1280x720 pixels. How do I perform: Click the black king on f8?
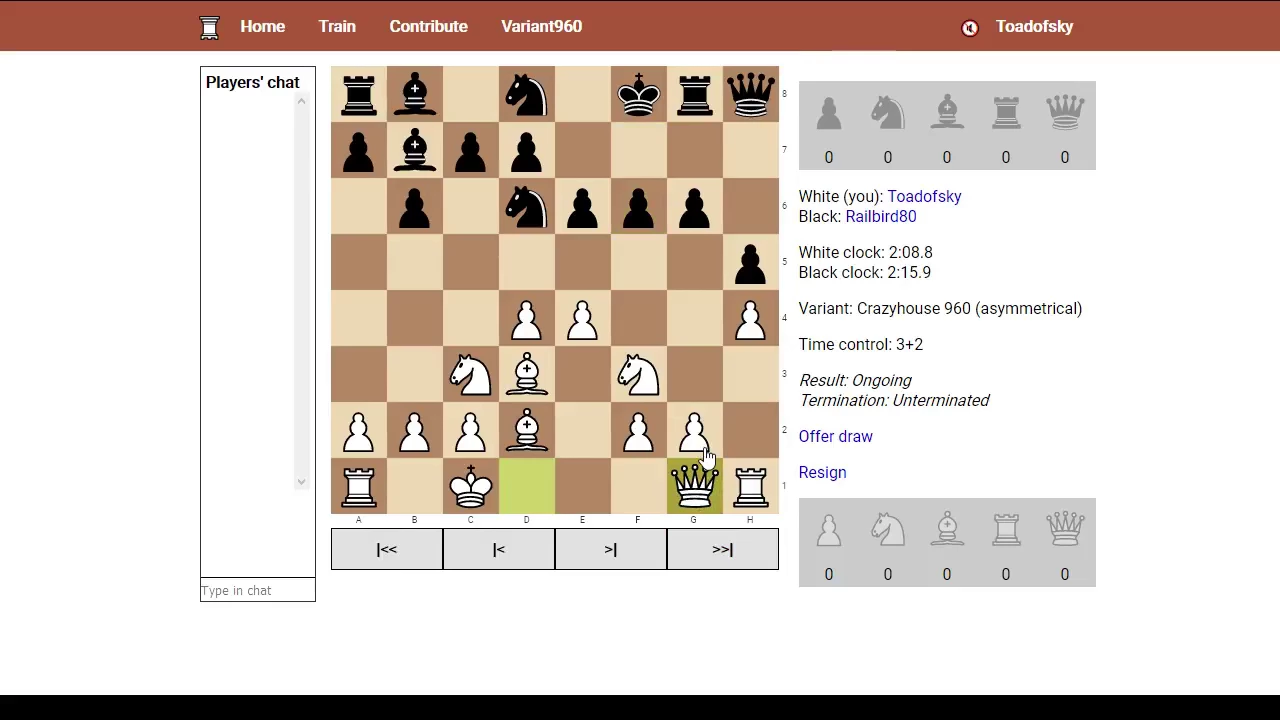click(x=638, y=94)
